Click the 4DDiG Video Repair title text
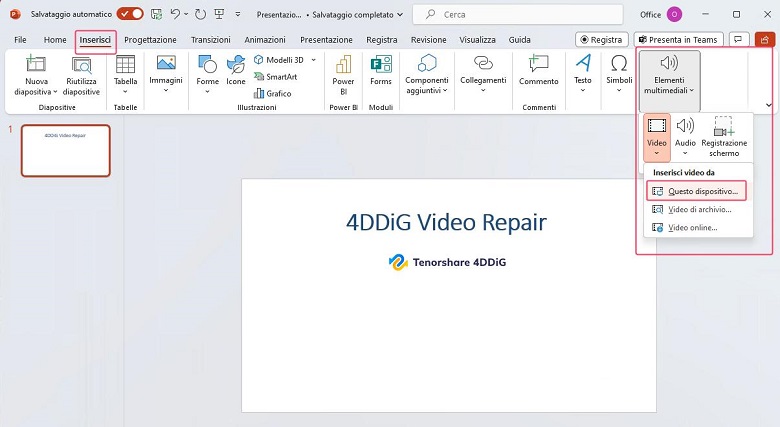The width and height of the screenshot is (780, 427). pyautogui.click(x=446, y=222)
